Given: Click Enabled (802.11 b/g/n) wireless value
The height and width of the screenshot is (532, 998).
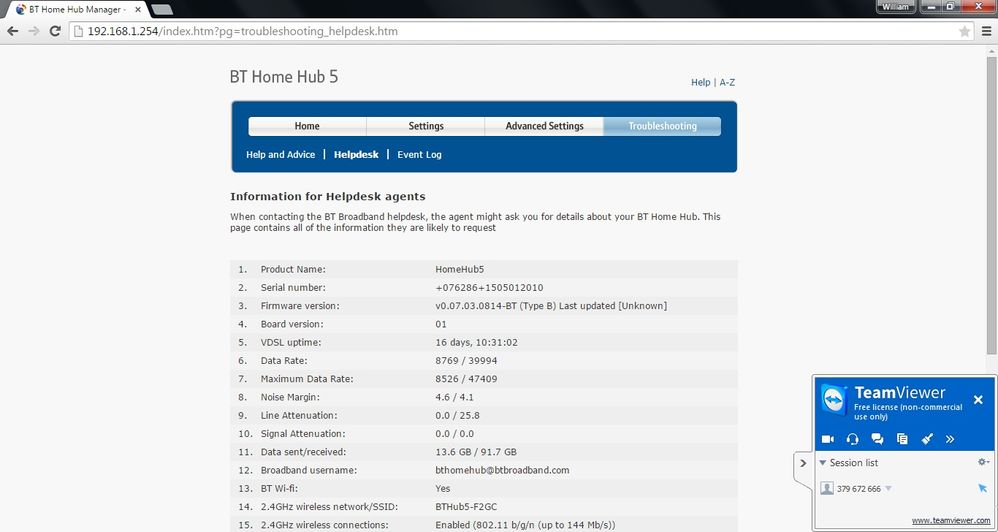Looking at the screenshot, I should (x=525, y=525).
